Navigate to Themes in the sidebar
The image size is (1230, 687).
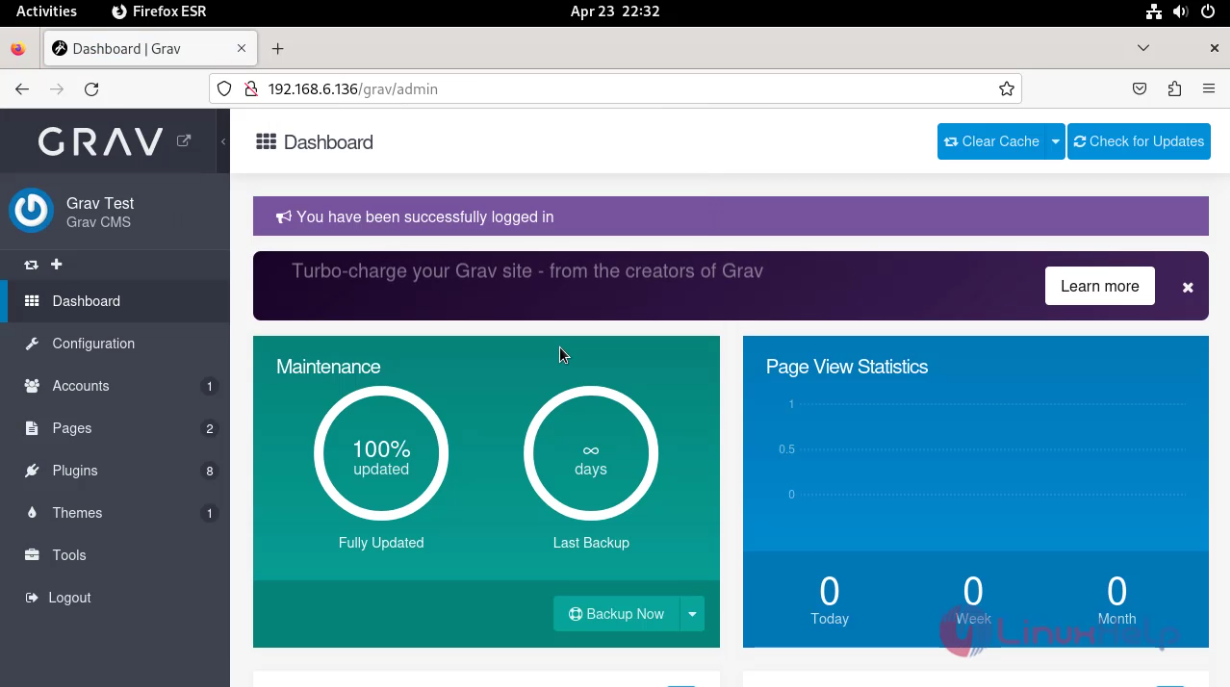[x=115, y=513]
